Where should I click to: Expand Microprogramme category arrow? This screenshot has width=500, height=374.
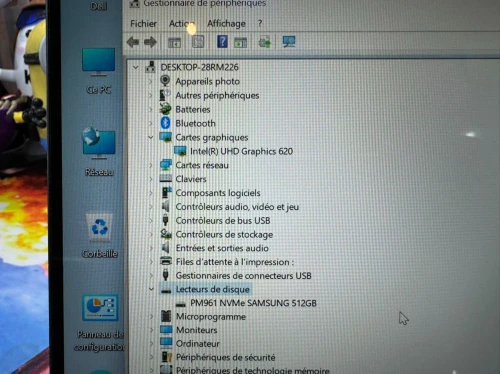point(151,316)
